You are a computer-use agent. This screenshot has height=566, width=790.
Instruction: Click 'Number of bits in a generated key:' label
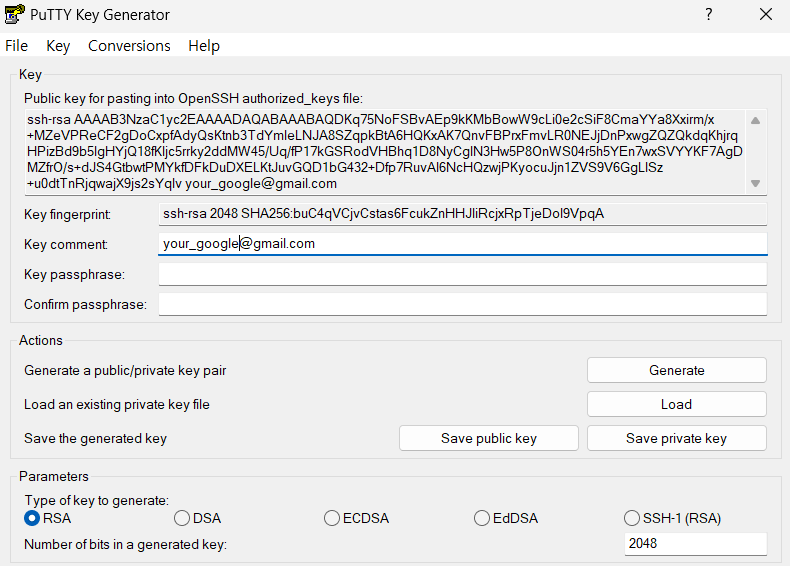125,544
